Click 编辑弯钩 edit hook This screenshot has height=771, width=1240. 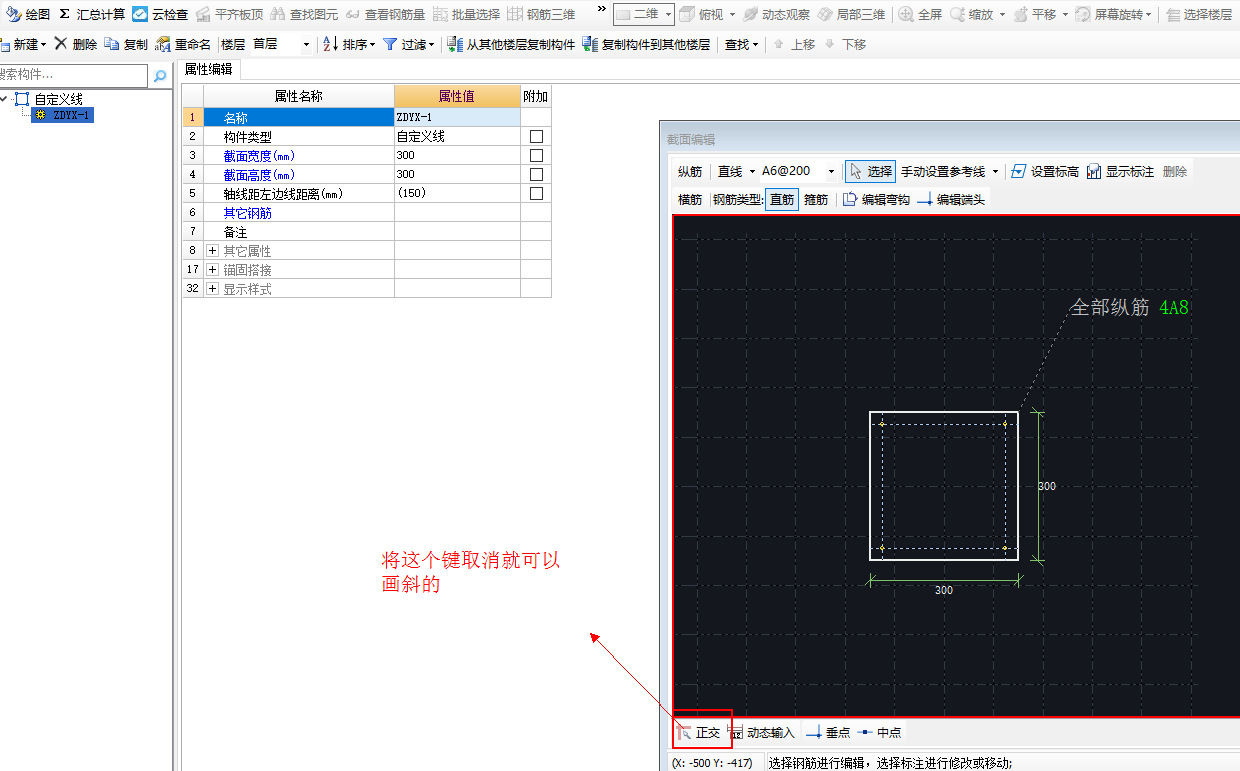[x=877, y=200]
